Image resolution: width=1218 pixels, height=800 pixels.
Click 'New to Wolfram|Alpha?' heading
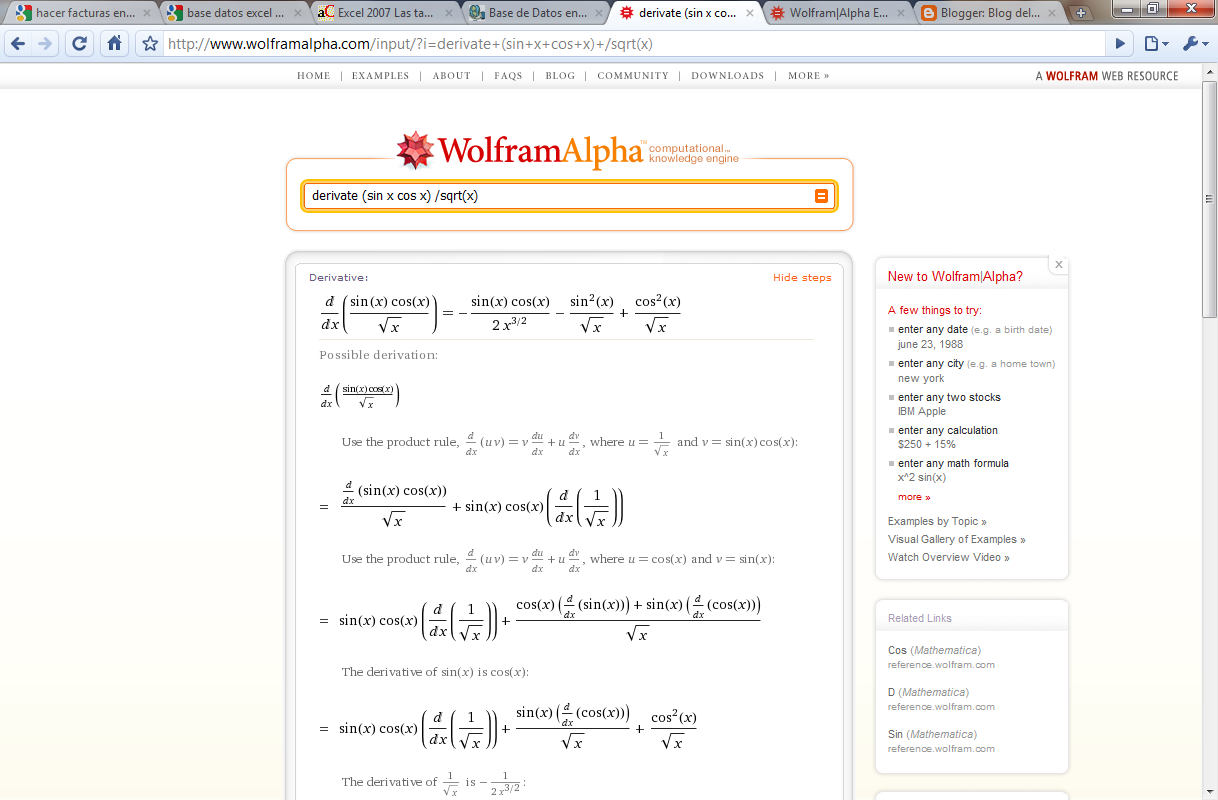(x=955, y=277)
